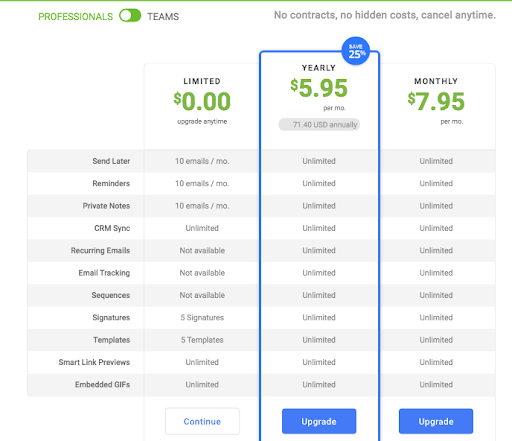Click the Email Tracking feature label
Image resolution: width=512 pixels, height=441 pixels.
pyautogui.click(x=104, y=273)
